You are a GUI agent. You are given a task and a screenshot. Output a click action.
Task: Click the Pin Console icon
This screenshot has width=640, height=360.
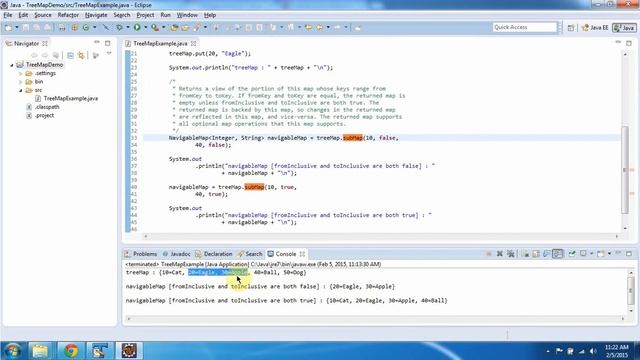click(572, 254)
